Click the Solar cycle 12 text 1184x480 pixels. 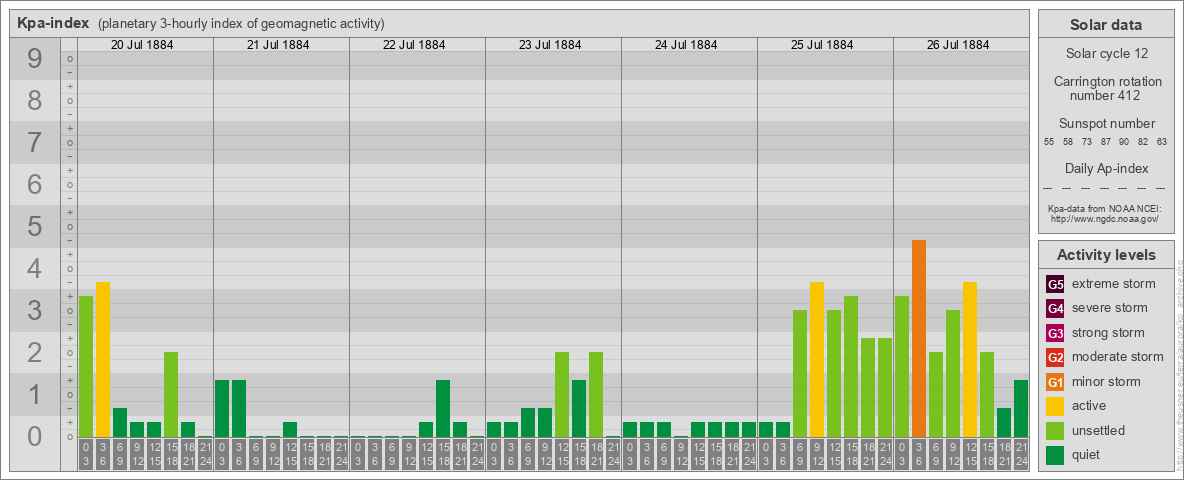coord(1105,54)
